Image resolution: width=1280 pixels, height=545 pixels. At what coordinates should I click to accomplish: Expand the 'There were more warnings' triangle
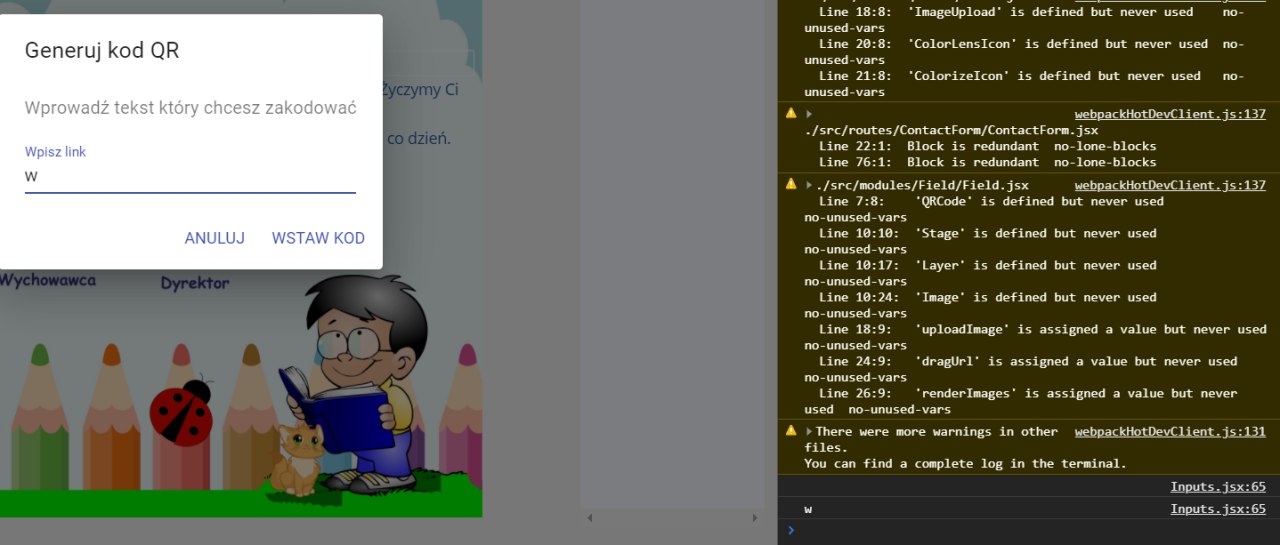(809, 432)
